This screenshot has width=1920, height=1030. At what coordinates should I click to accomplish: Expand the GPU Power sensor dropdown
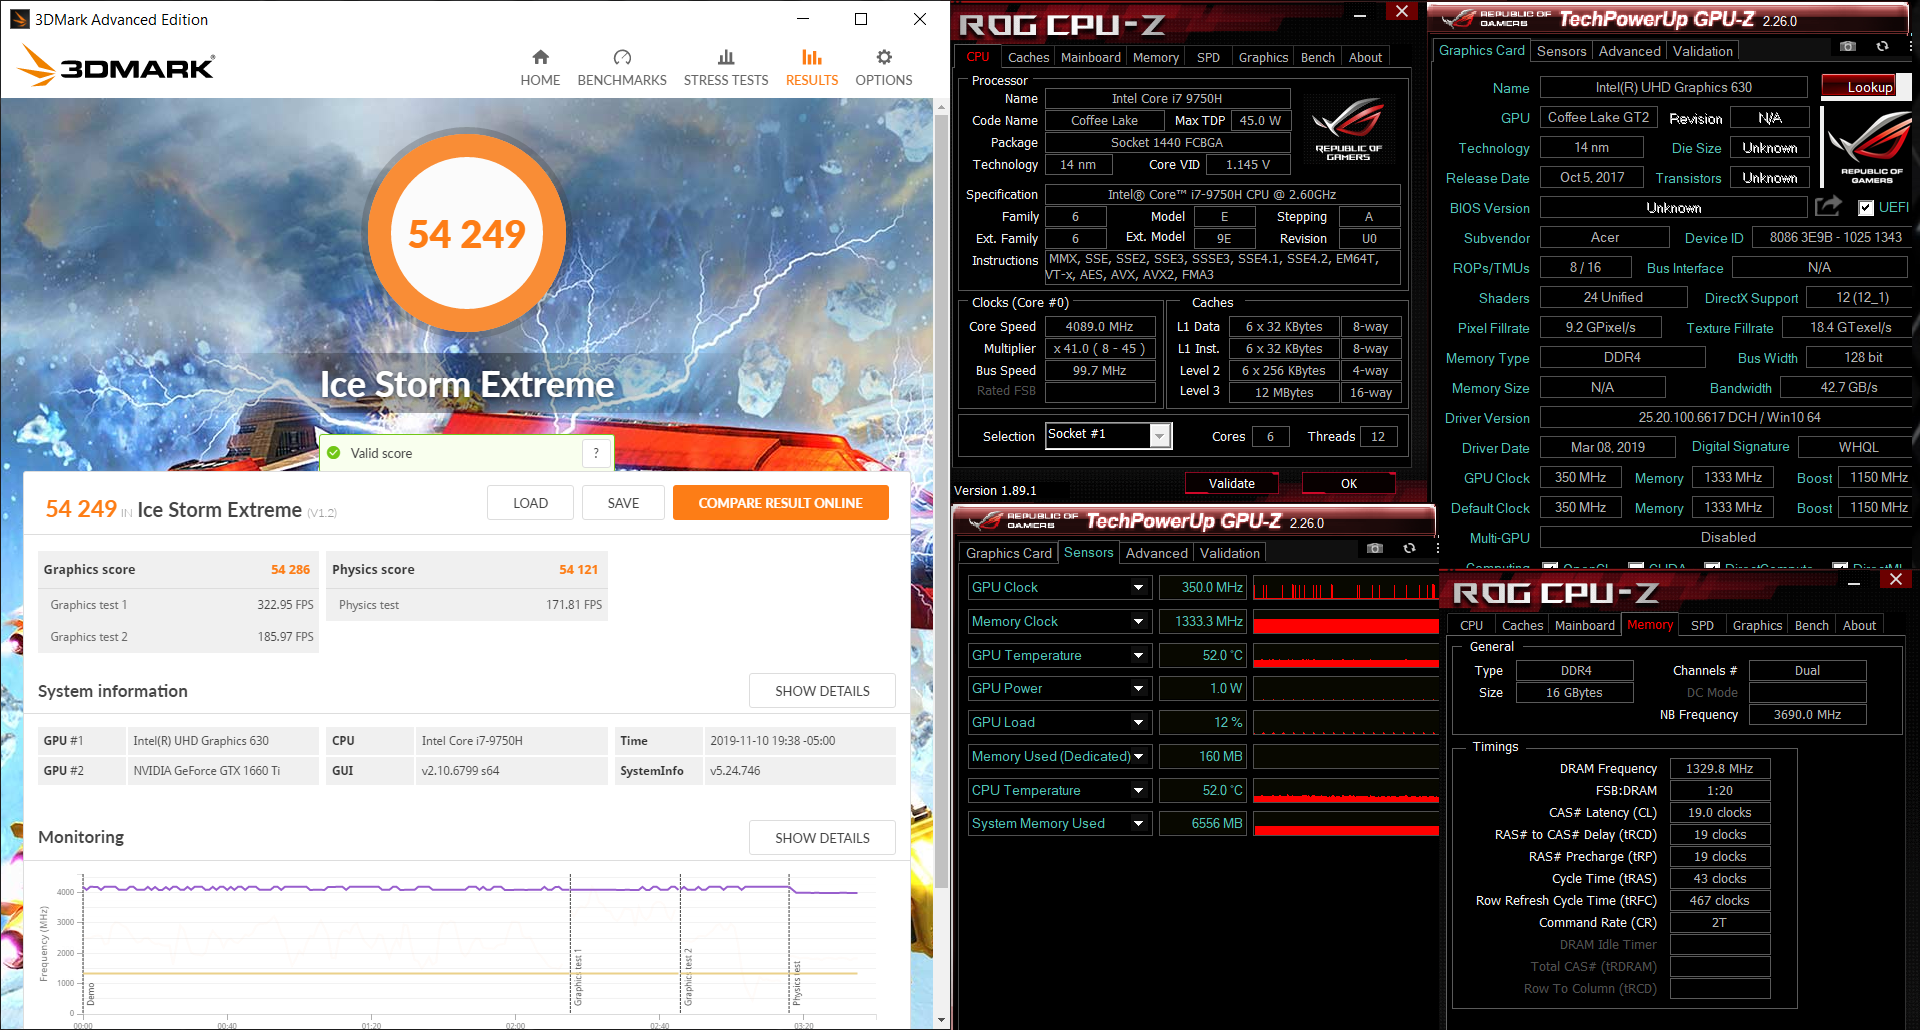tap(1138, 688)
